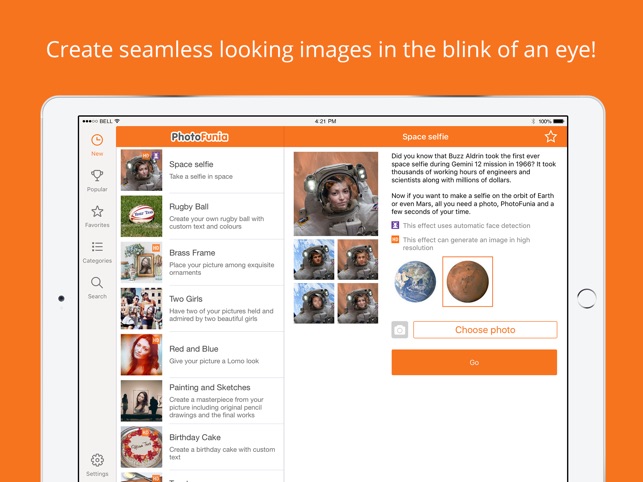Image resolution: width=643 pixels, height=482 pixels.
Task: Open the Two Girls effect thumbnail
Action: pos(141,308)
